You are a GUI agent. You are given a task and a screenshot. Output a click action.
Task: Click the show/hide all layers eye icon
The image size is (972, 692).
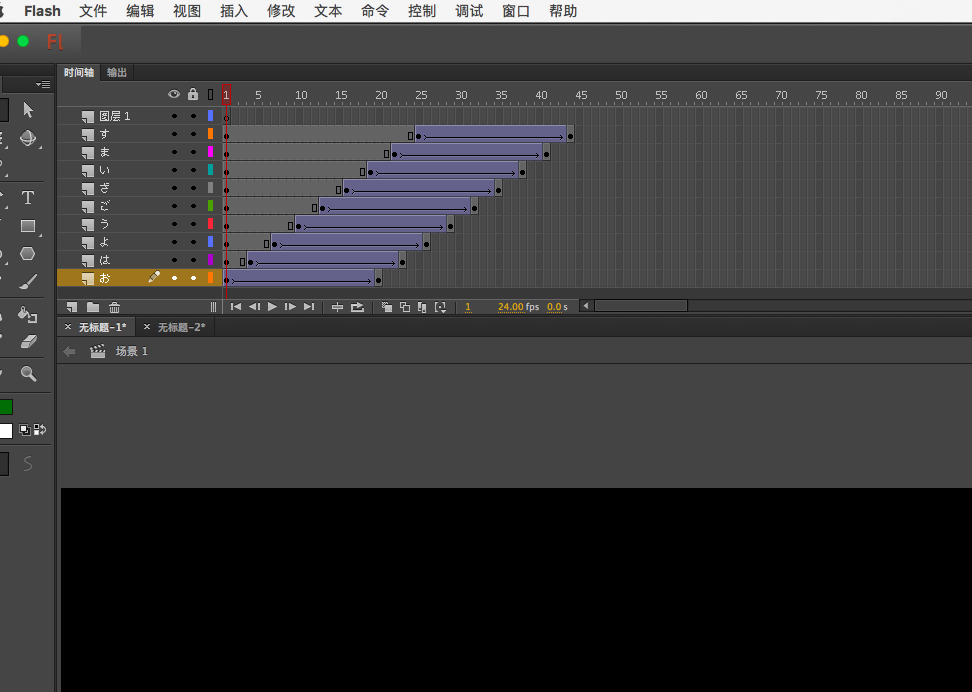point(174,94)
